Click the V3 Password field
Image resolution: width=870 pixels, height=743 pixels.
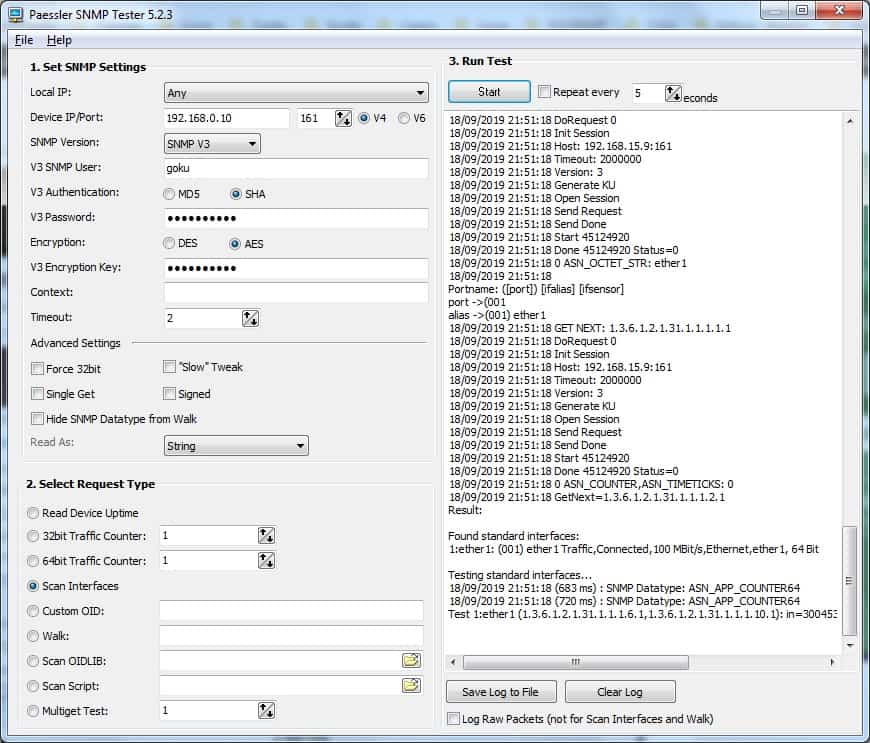296,218
